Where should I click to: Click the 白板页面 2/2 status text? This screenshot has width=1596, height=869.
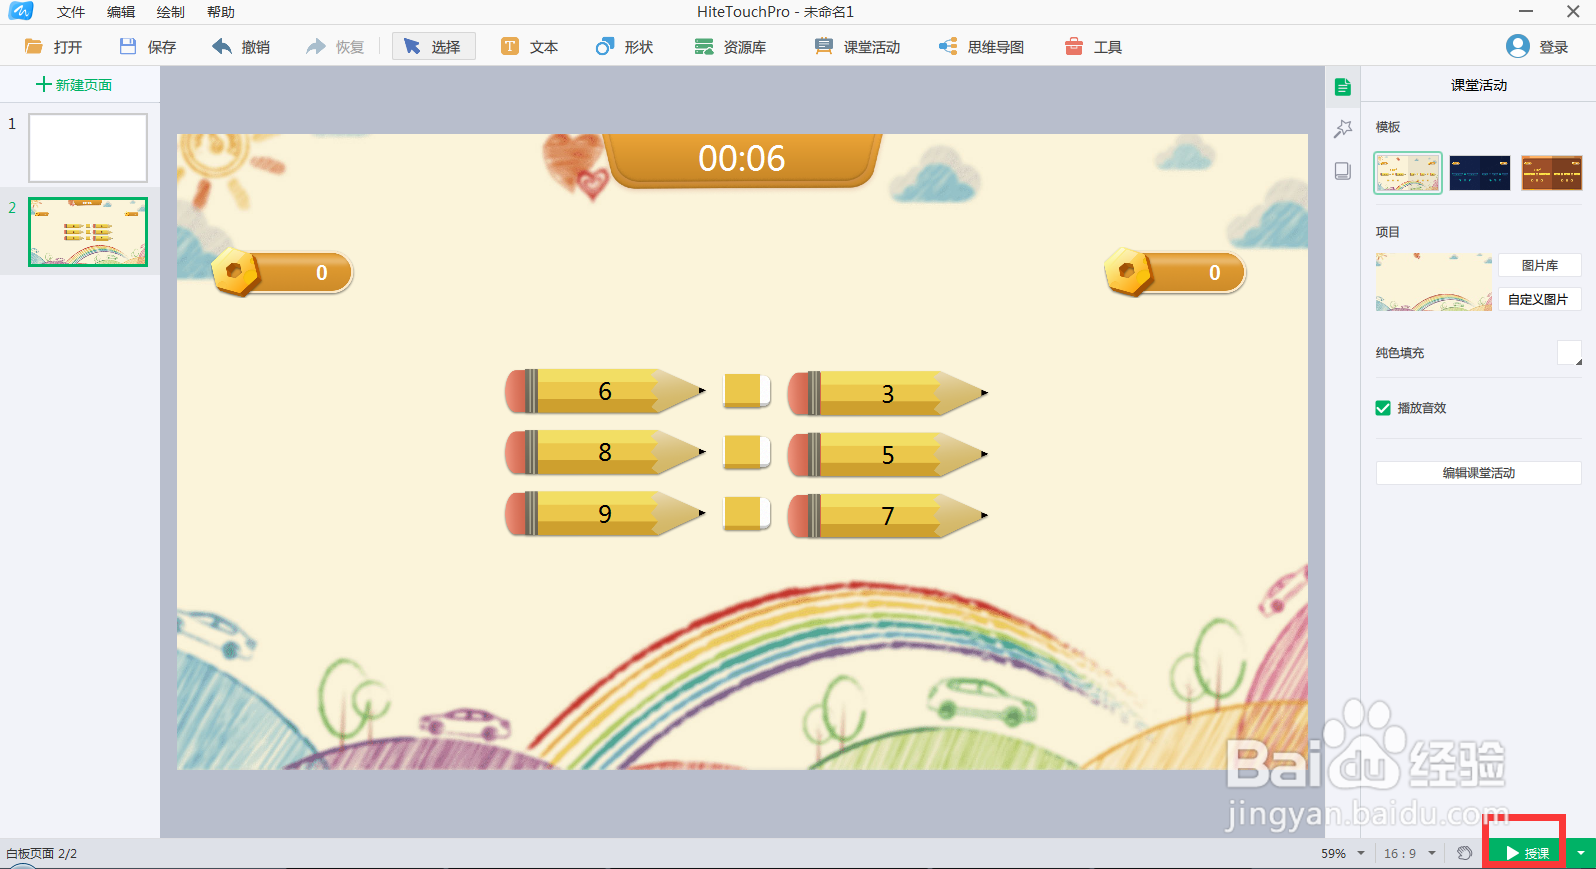(42, 853)
